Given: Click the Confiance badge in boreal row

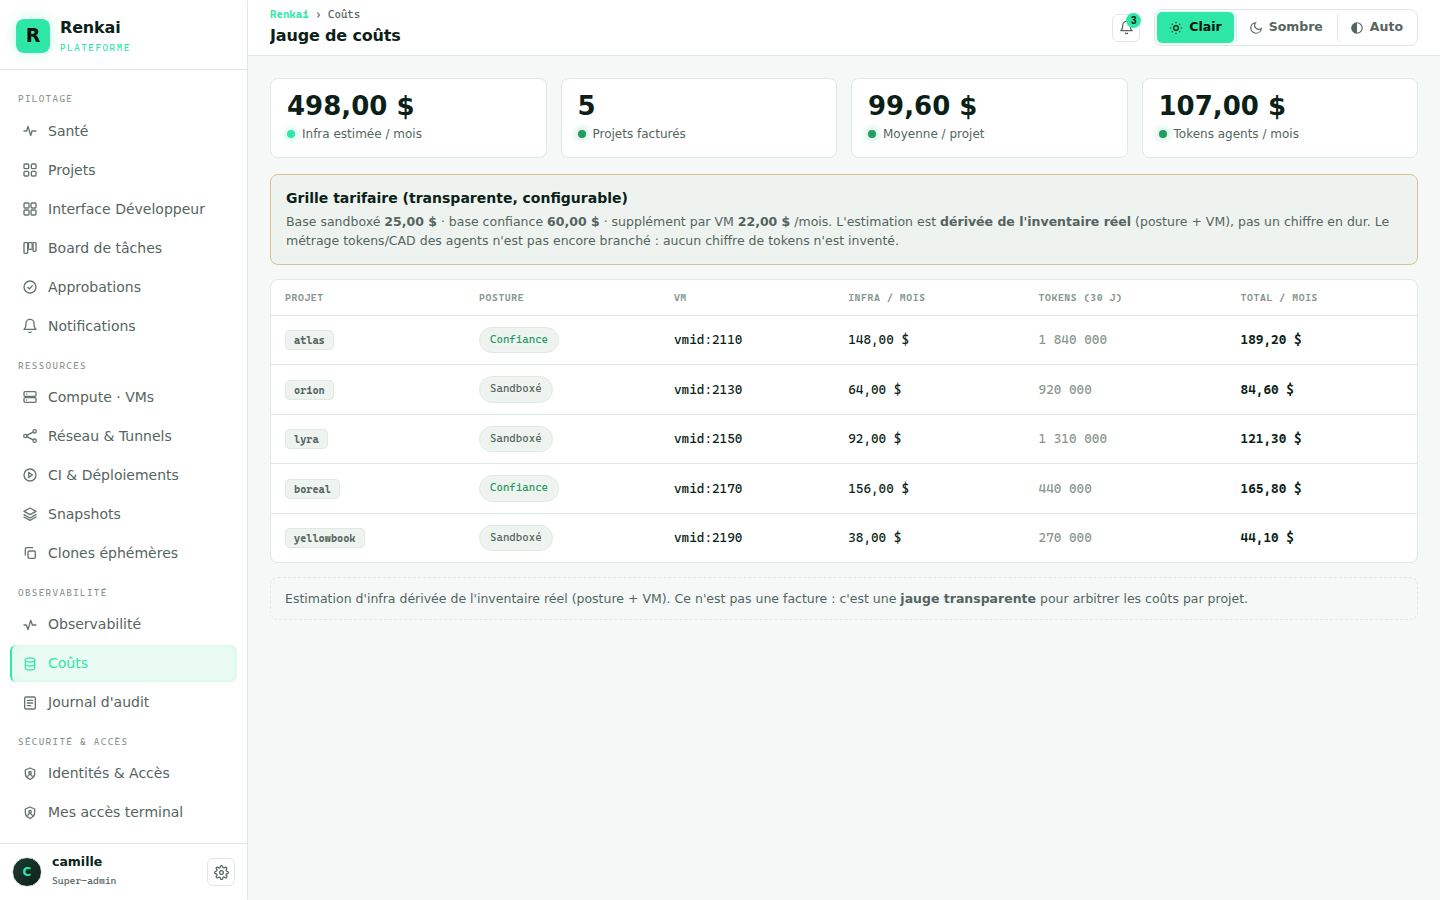Looking at the screenshot, I should 518,488.
